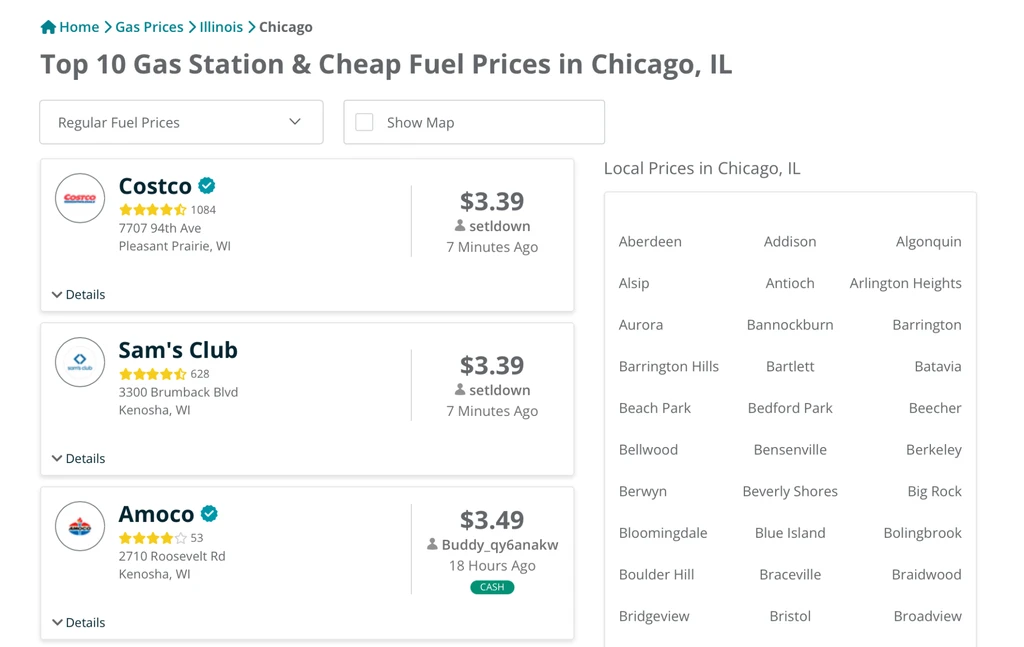Screen dimensions: 1024x647
Task: Open Arlington Heights local prices
Action: (905, 283)
